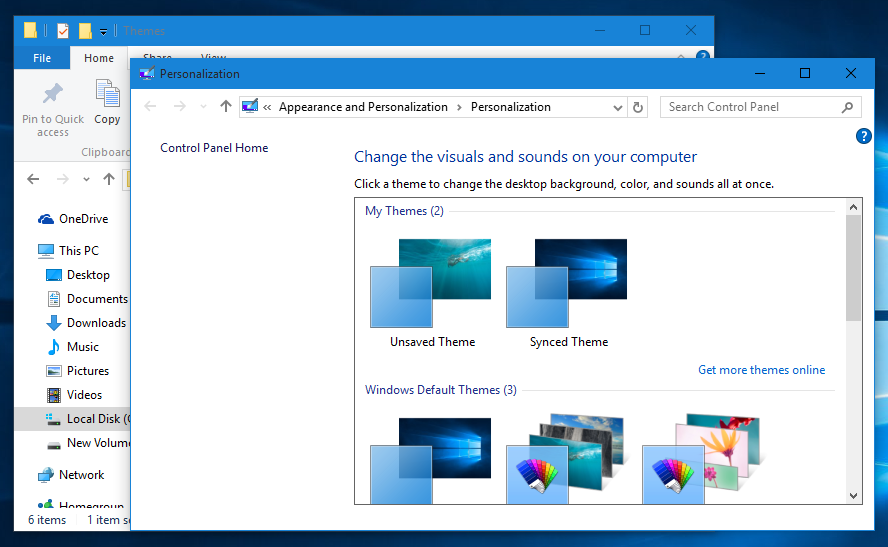Image resolution: width=888 pixels, height=547 pixels.
Task: Select the Flowers theme thumbnail
Action: pyautogui.click(x=701, y=459)
